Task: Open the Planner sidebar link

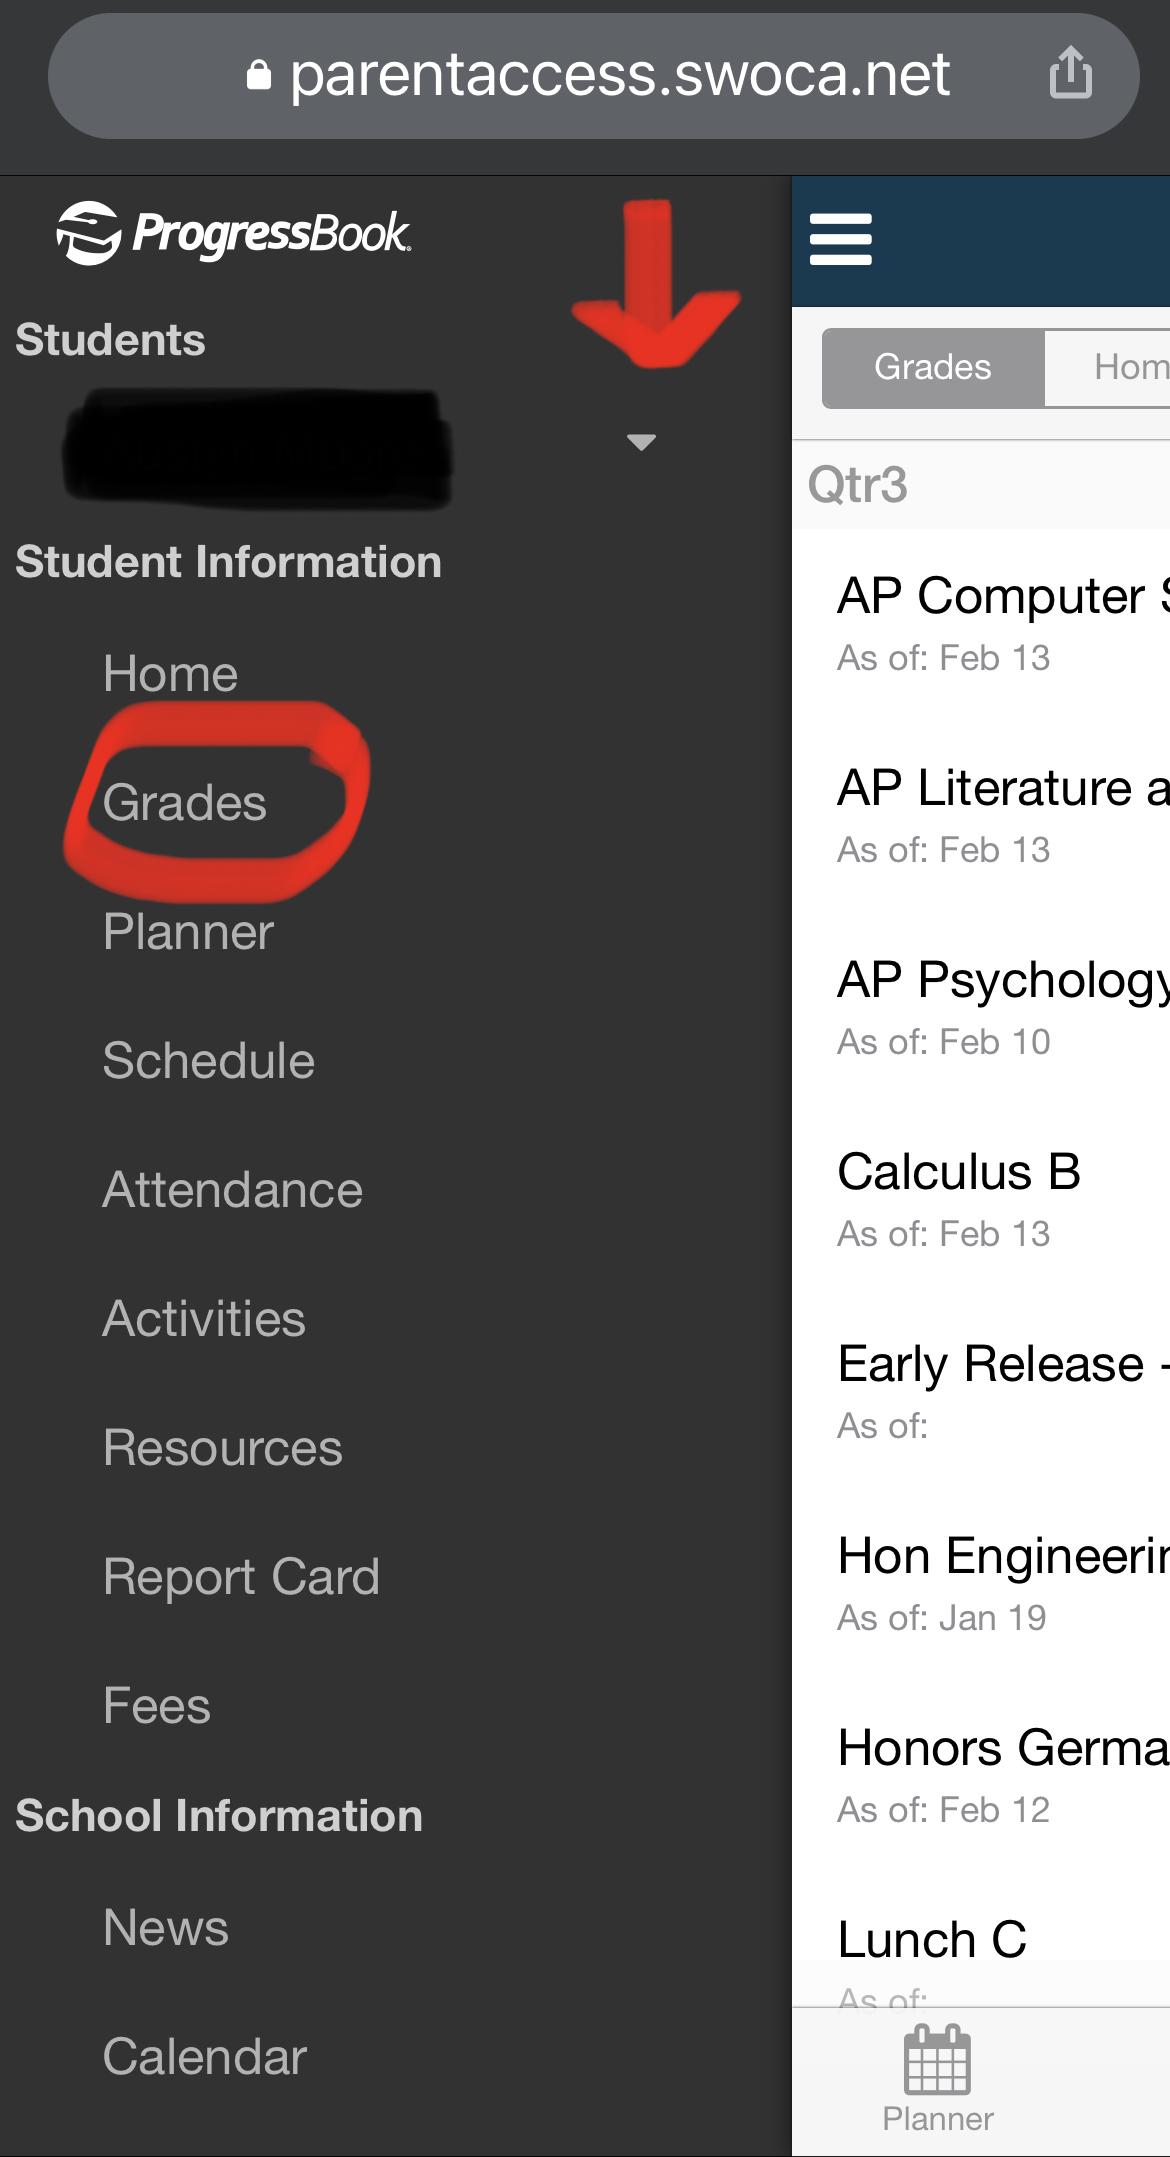Action: coord(188,931)
